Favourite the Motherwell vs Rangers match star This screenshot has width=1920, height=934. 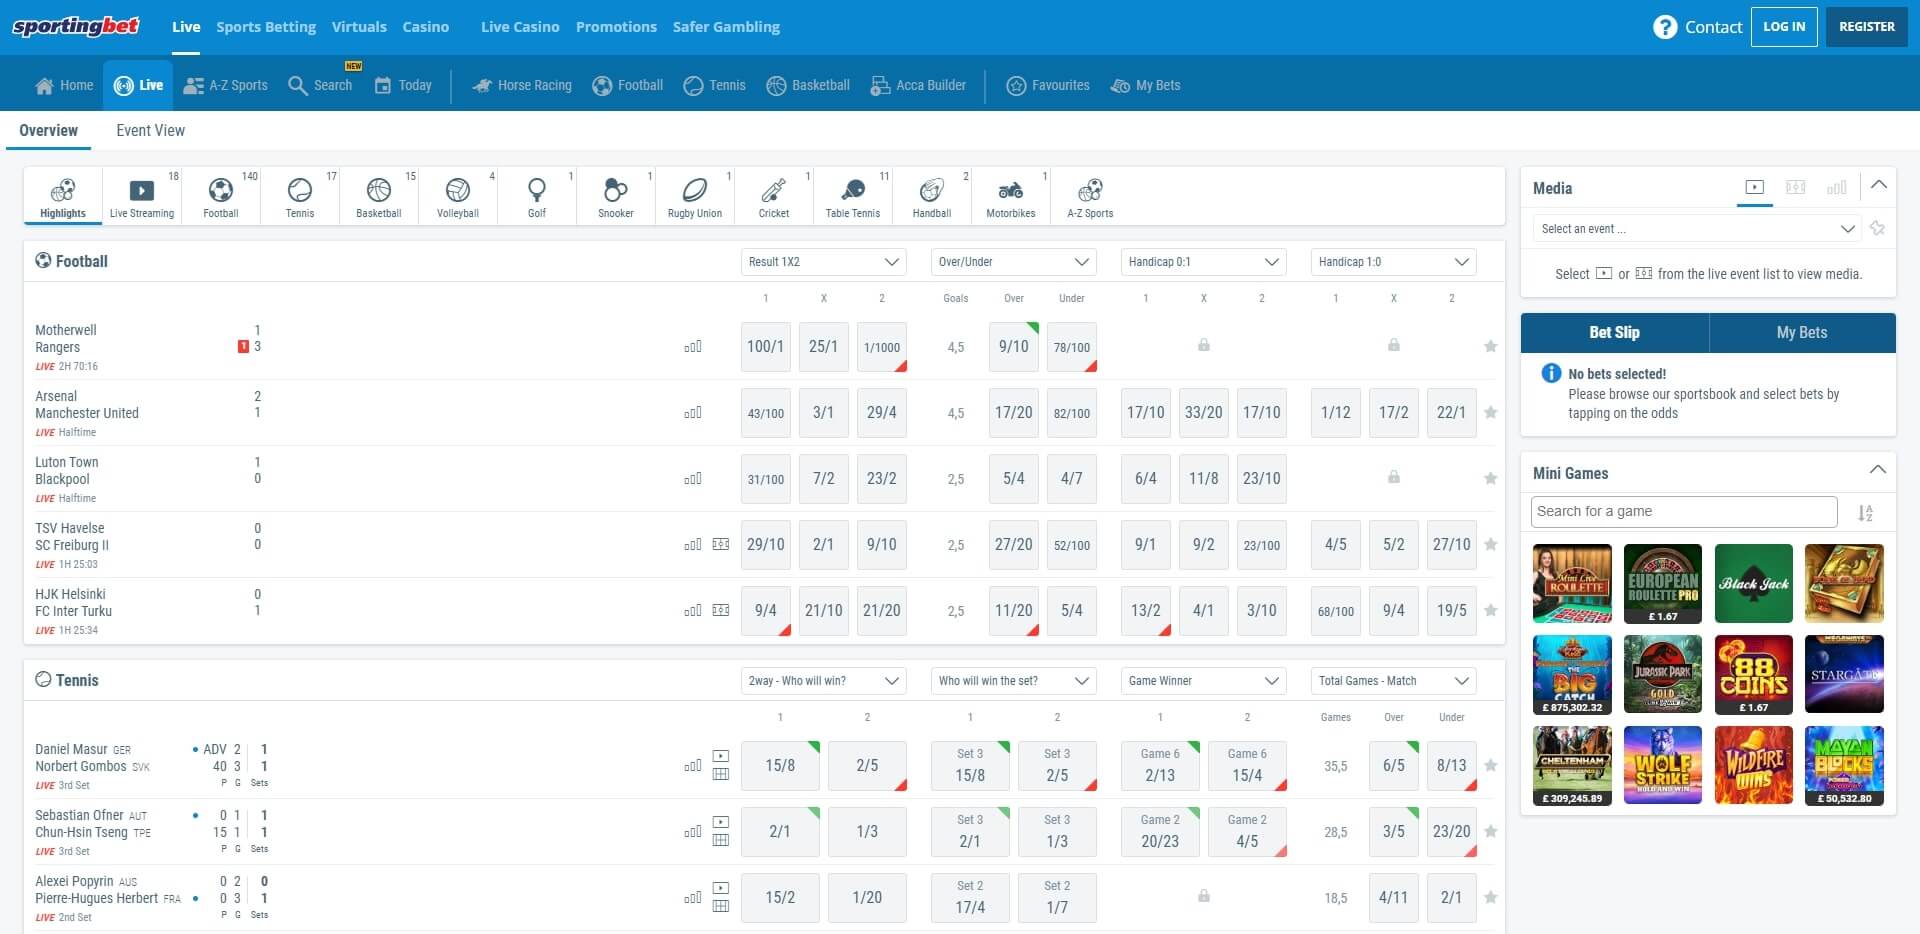(1490, 346)
